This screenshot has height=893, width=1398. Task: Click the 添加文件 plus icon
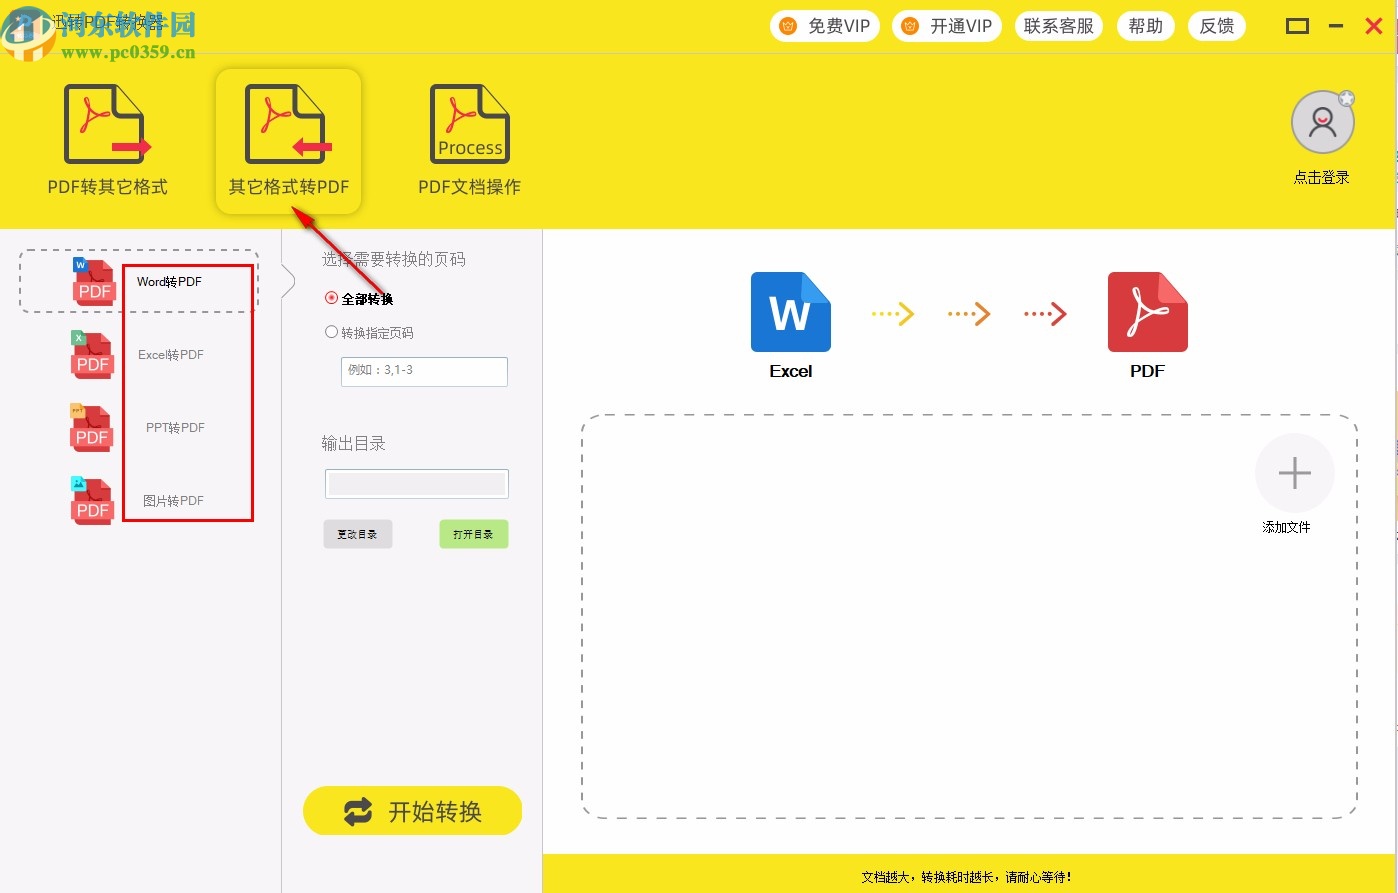click(x=1295, y=473)
